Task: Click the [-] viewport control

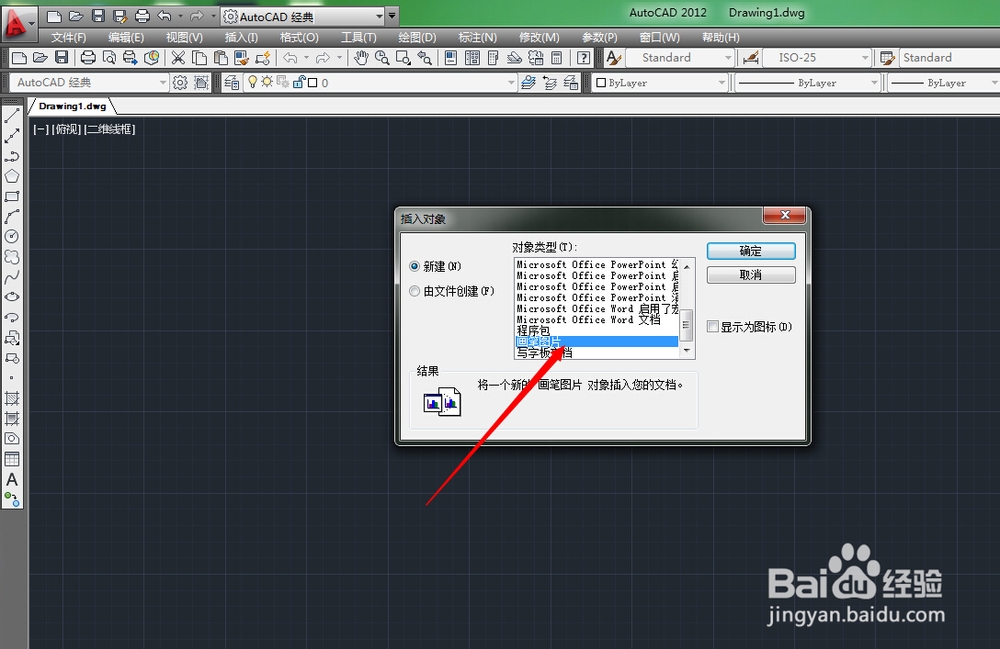Action: click(x=41, y=129)
